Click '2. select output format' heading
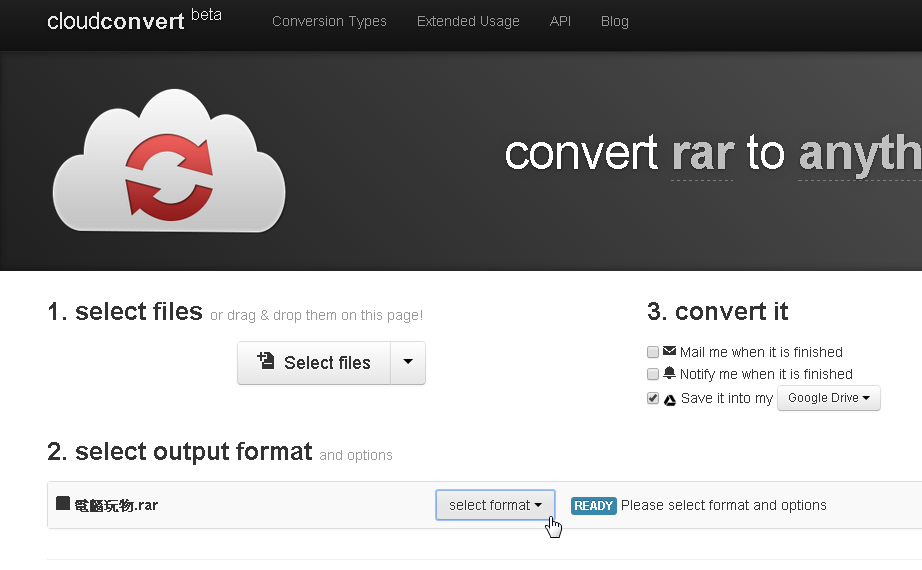 [x=179, y=452]
